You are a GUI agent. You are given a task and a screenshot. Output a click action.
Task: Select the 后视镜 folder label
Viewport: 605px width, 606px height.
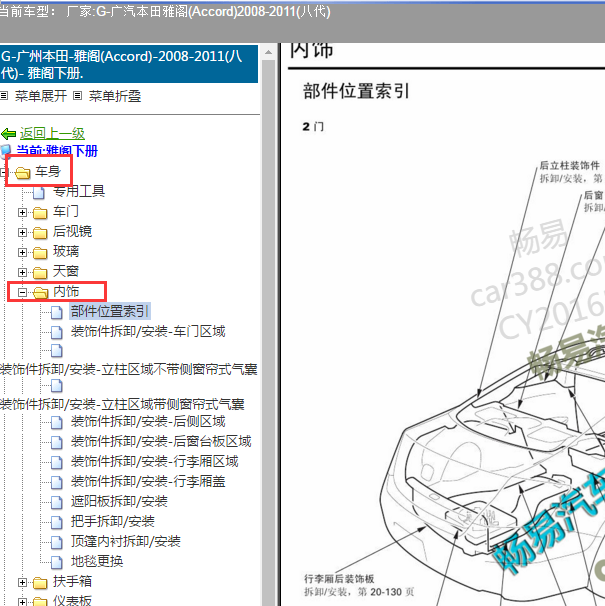pos(72,232)
